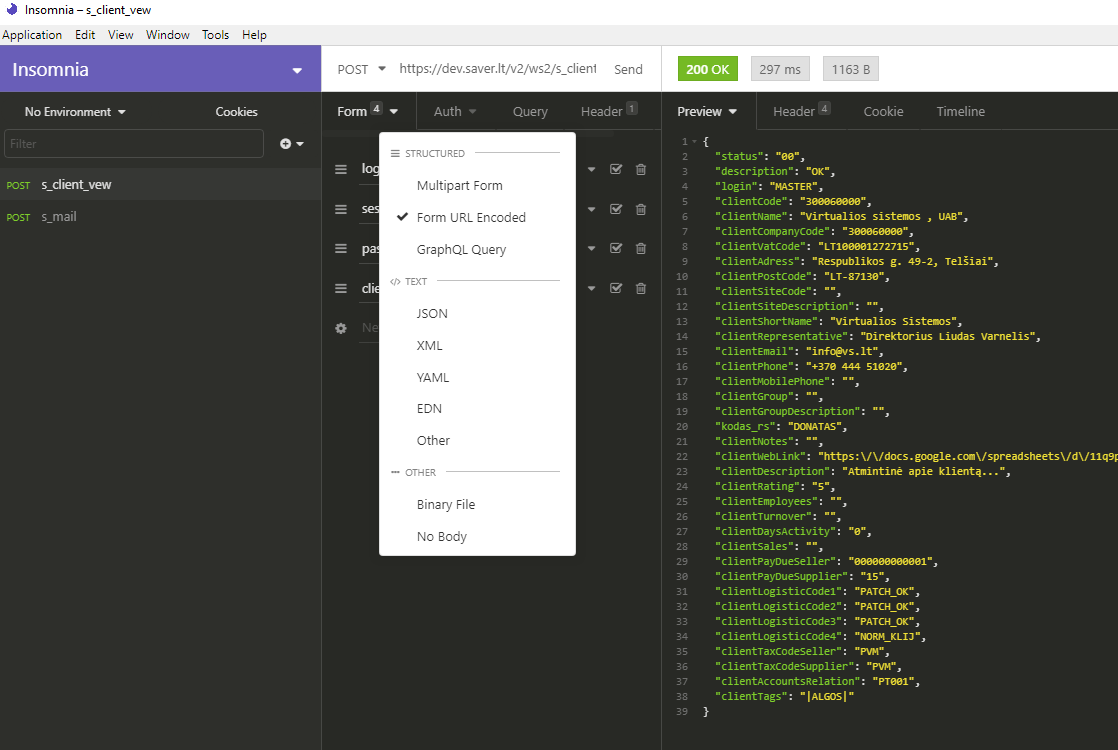Open the View menu
The image size is (1118, 750).
coord(120,35)
